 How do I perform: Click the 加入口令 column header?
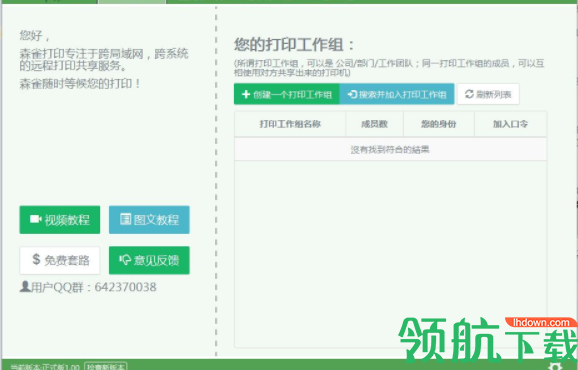pos(511,124)
